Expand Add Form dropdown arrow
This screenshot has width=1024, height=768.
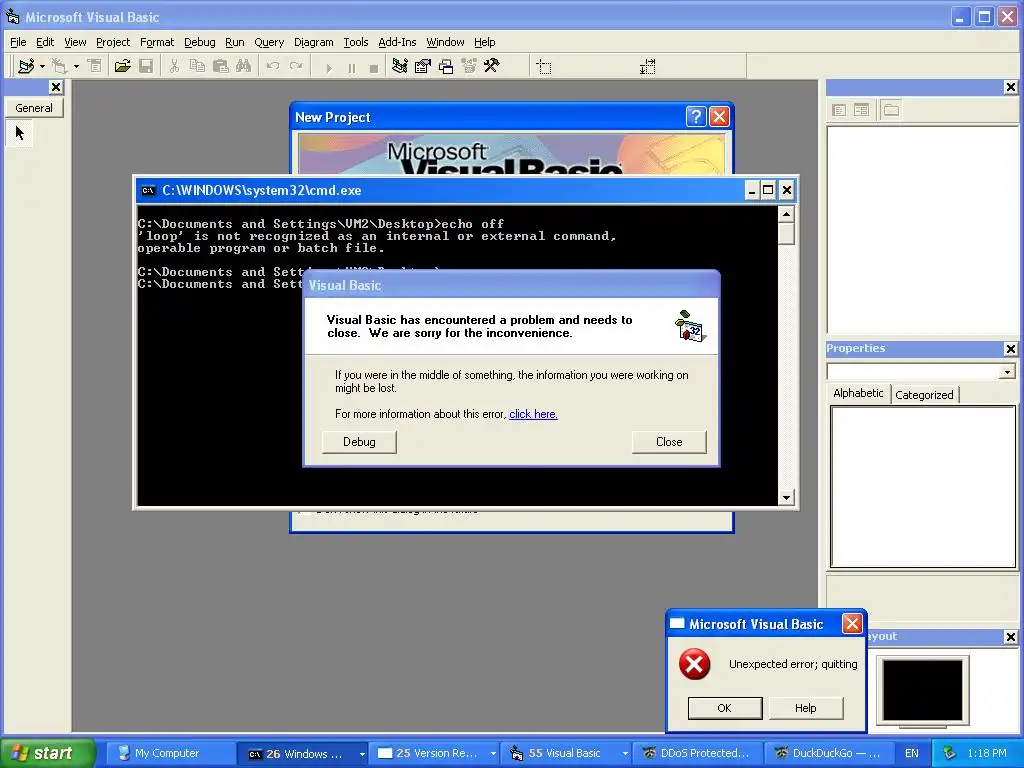(76, 67)
